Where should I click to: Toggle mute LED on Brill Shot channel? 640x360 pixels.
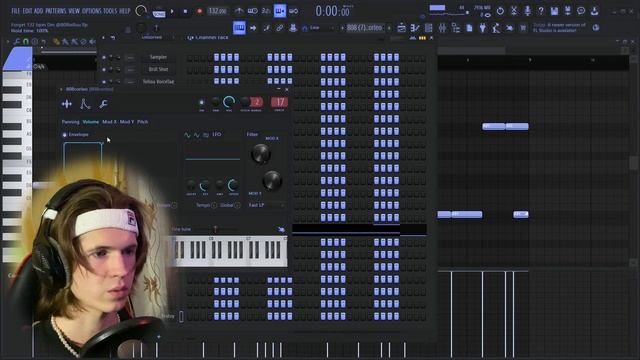pos(104,70)
